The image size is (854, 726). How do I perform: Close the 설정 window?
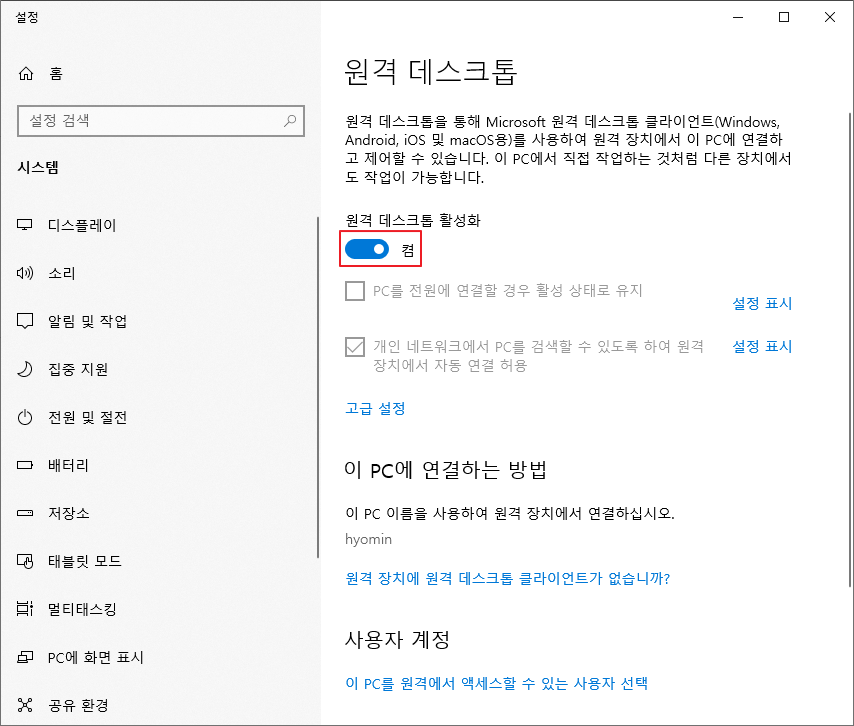click(x=829, y=17)
